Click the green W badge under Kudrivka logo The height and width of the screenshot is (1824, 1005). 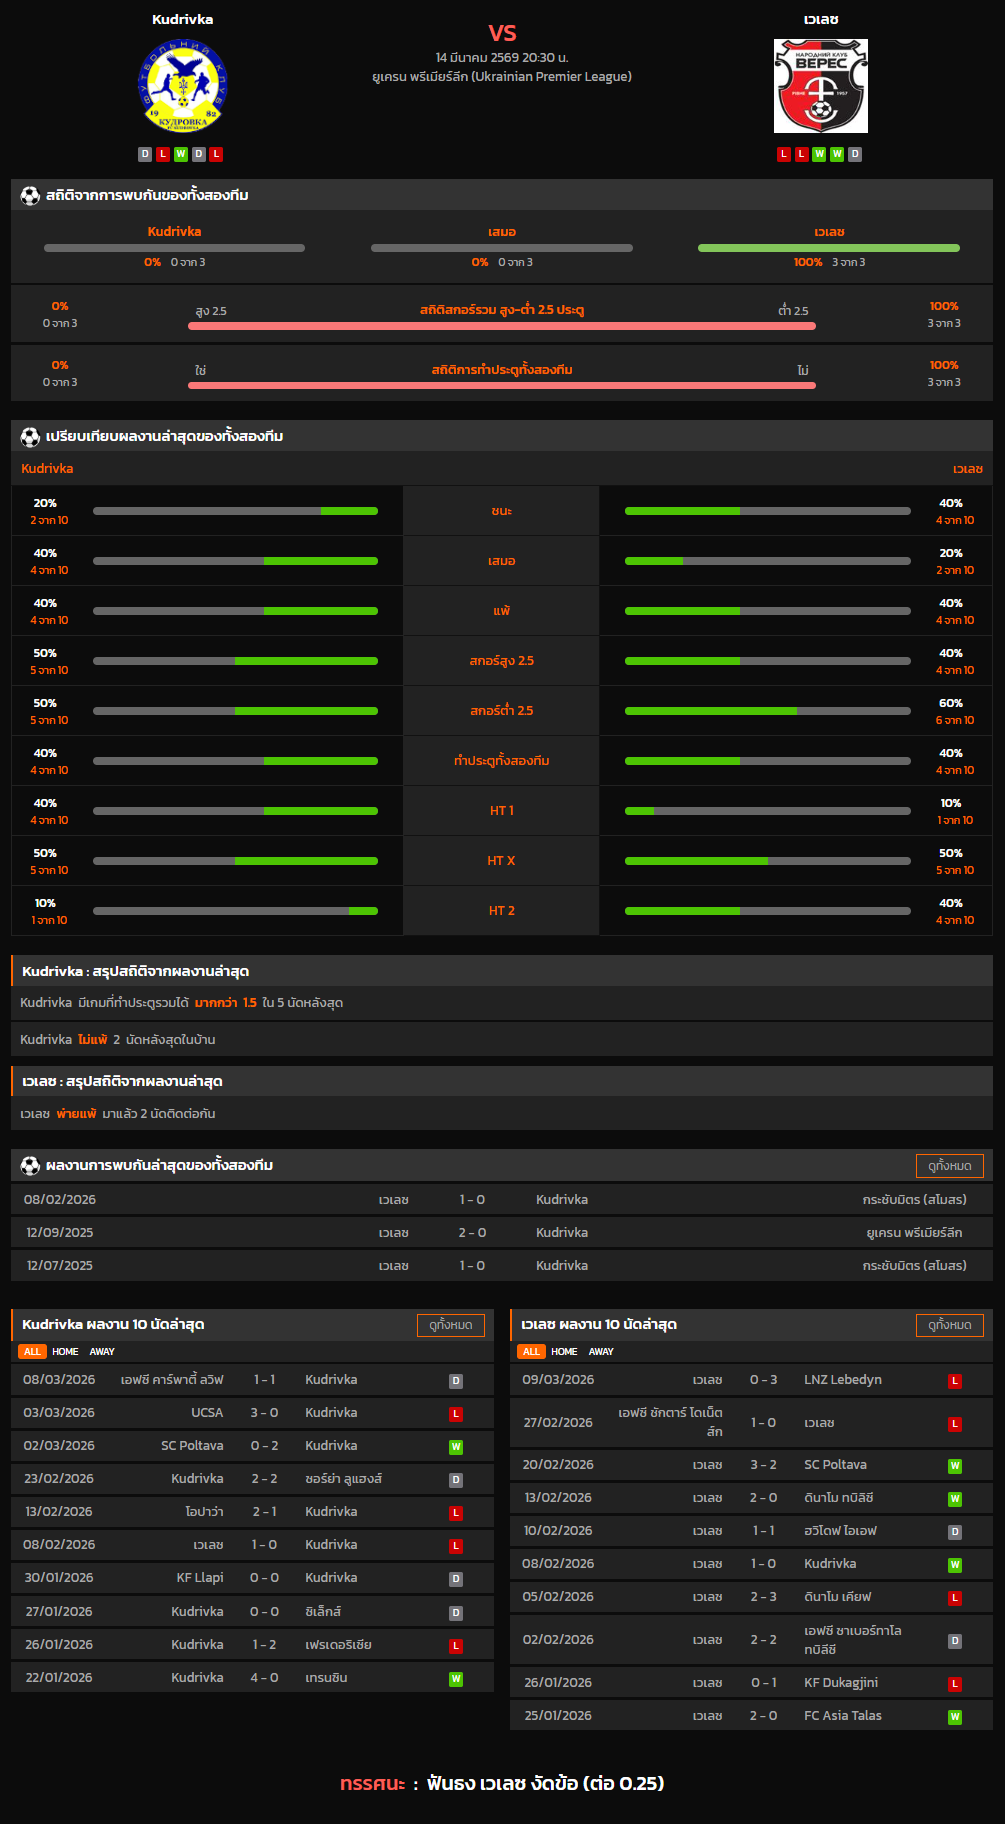[181, 154]
